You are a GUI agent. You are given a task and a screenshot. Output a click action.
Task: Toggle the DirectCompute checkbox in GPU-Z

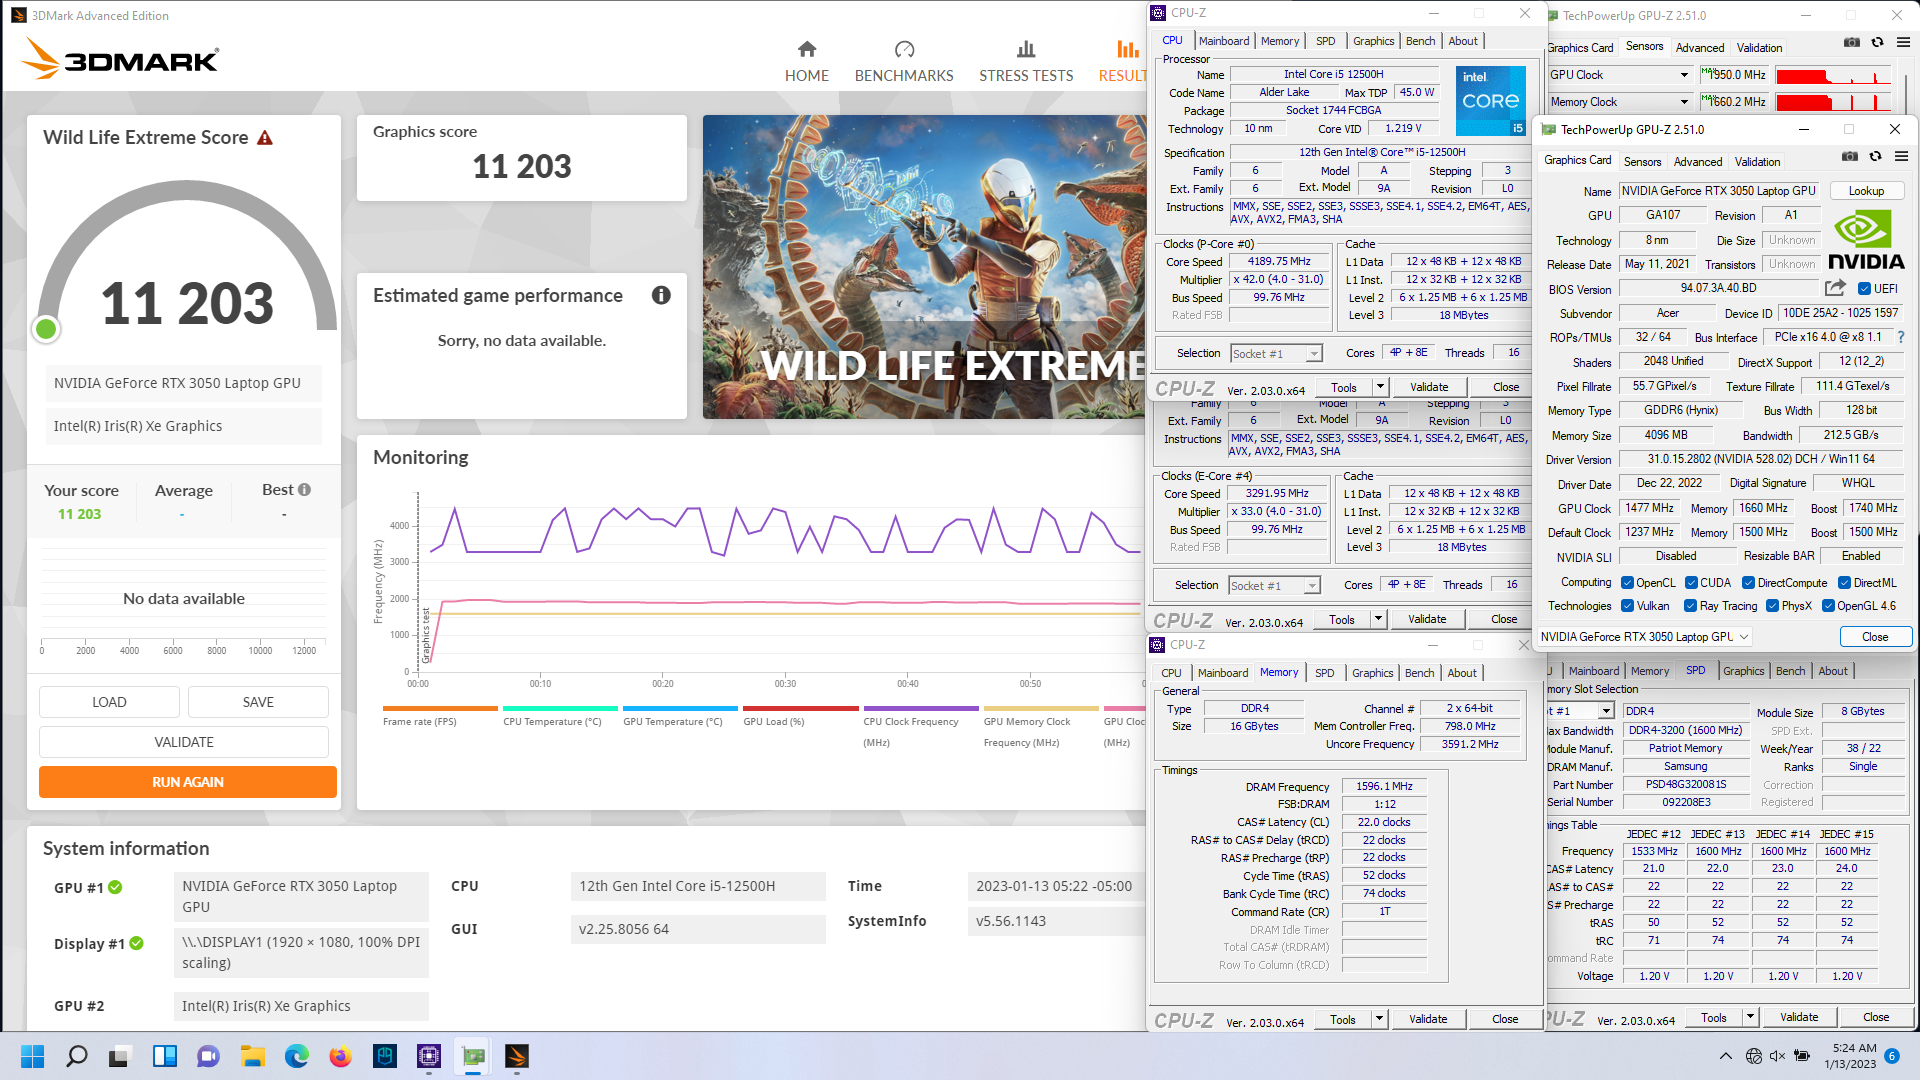click(1748, 583)
